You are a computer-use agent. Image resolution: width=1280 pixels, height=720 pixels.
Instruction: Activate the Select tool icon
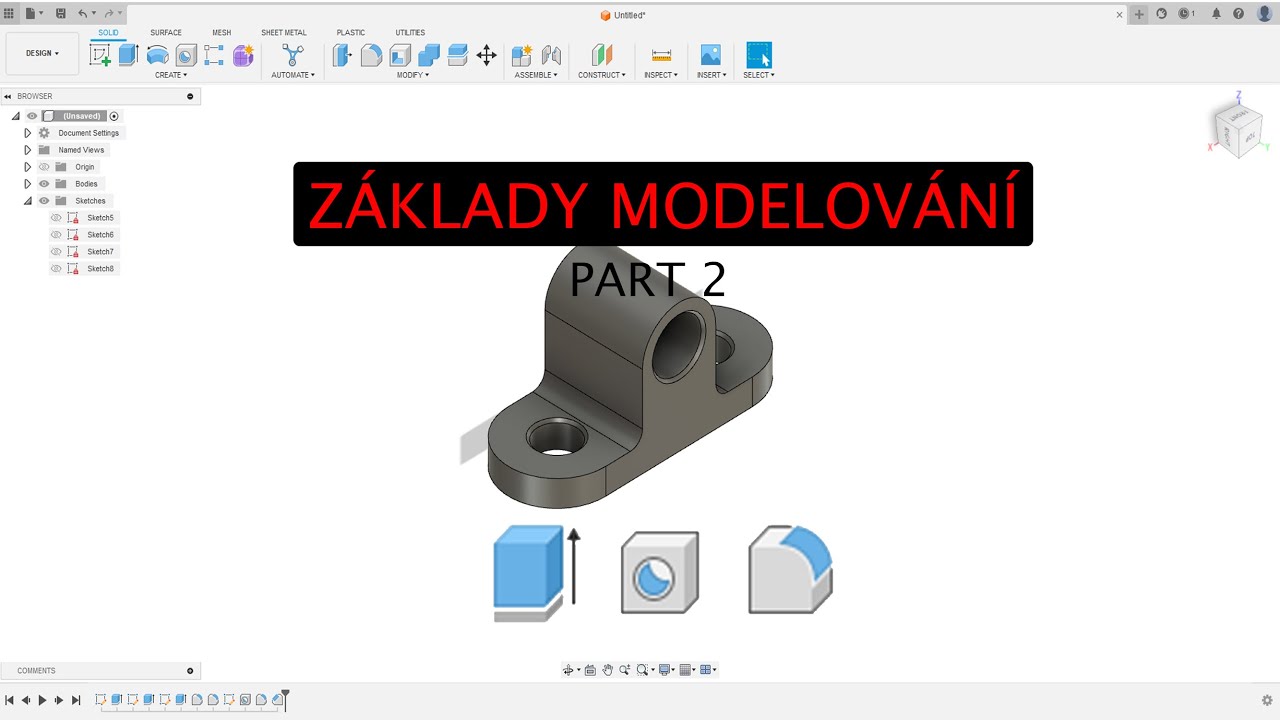pos(759,55)
